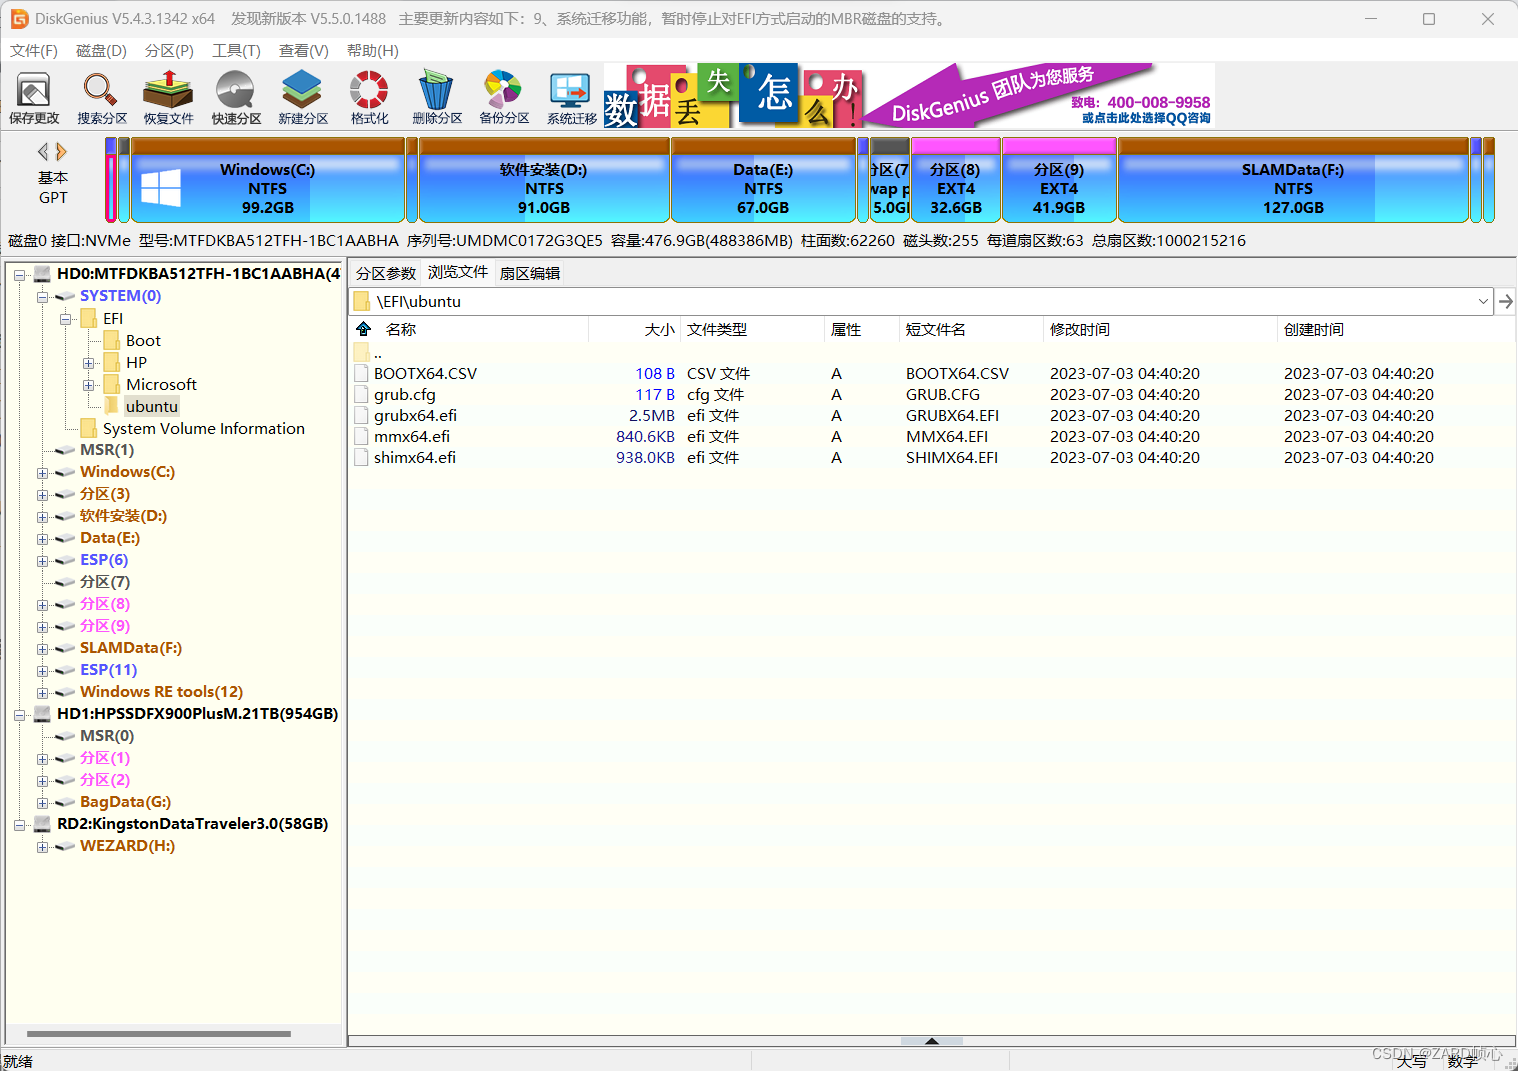Screen dimensions: 1518x1071
Task: Select the ESP(6) partition in tree
Action: (x=104, y=560)
